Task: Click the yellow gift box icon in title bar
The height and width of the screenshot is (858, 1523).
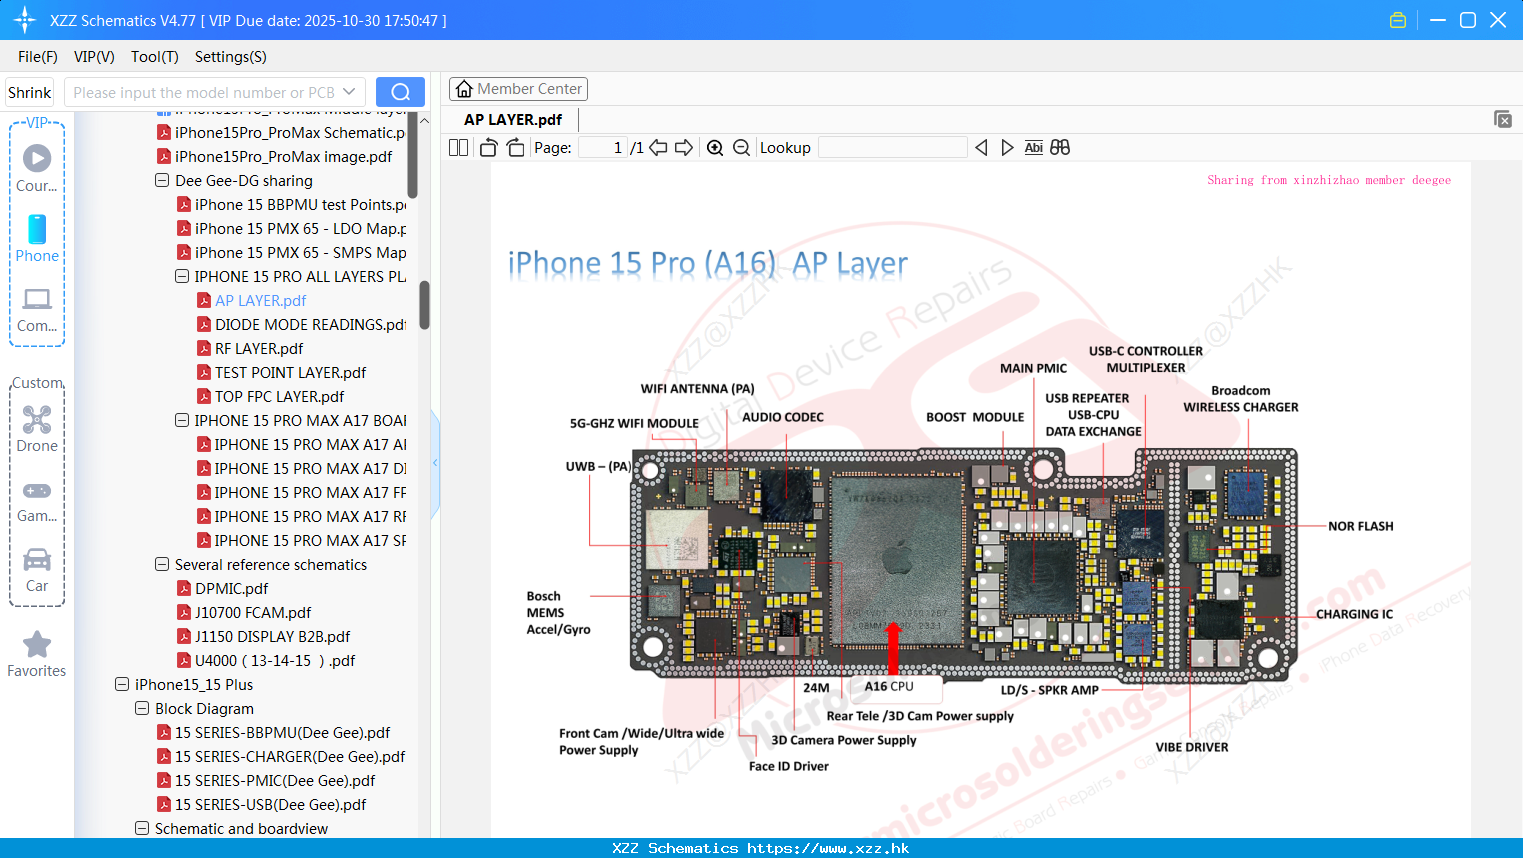Action: tap(1398, 20)
